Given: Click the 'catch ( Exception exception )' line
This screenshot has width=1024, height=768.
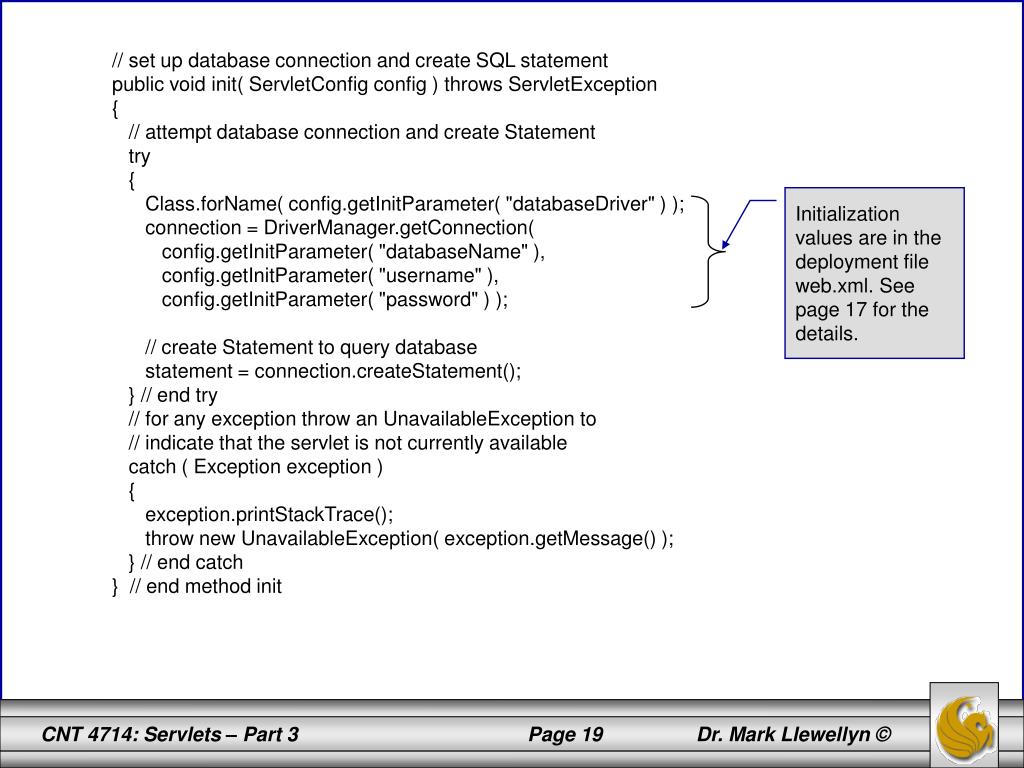Looking at the screenshot, I should (x=255, y=467).
